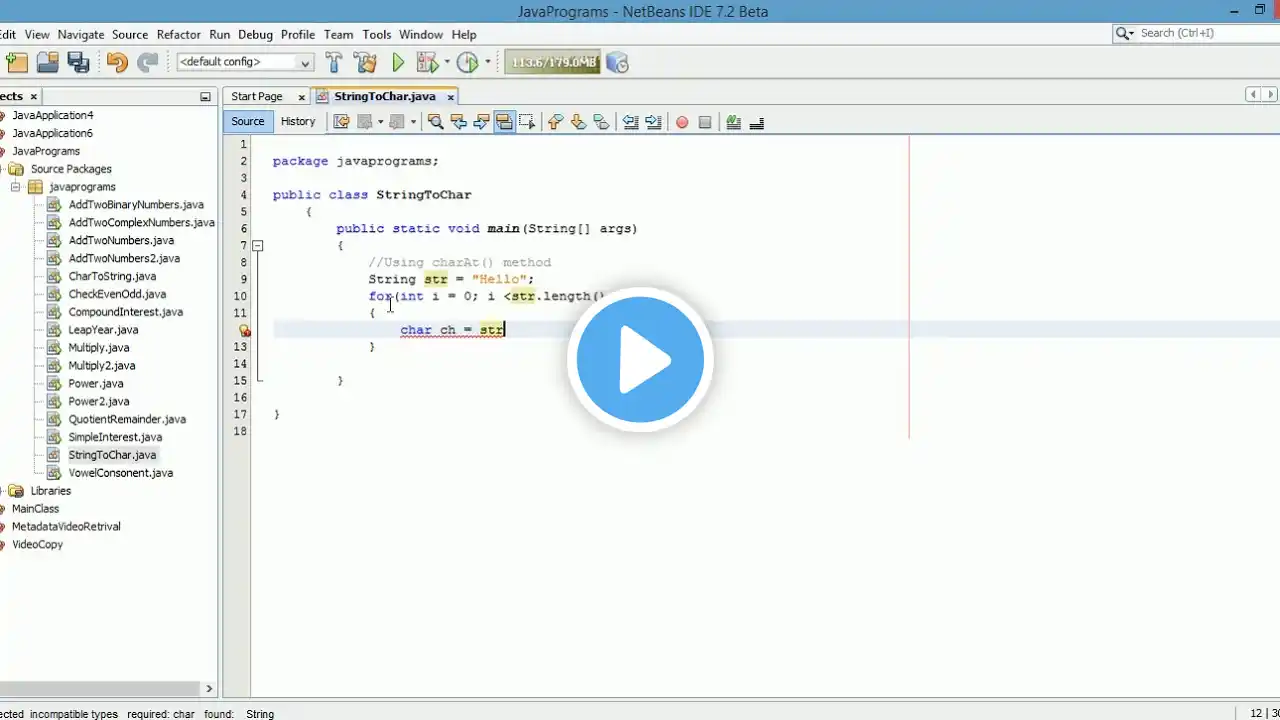Click the Build Project hammer icon
Viewport: 1280px width, 720px height.
pos(334,63)
